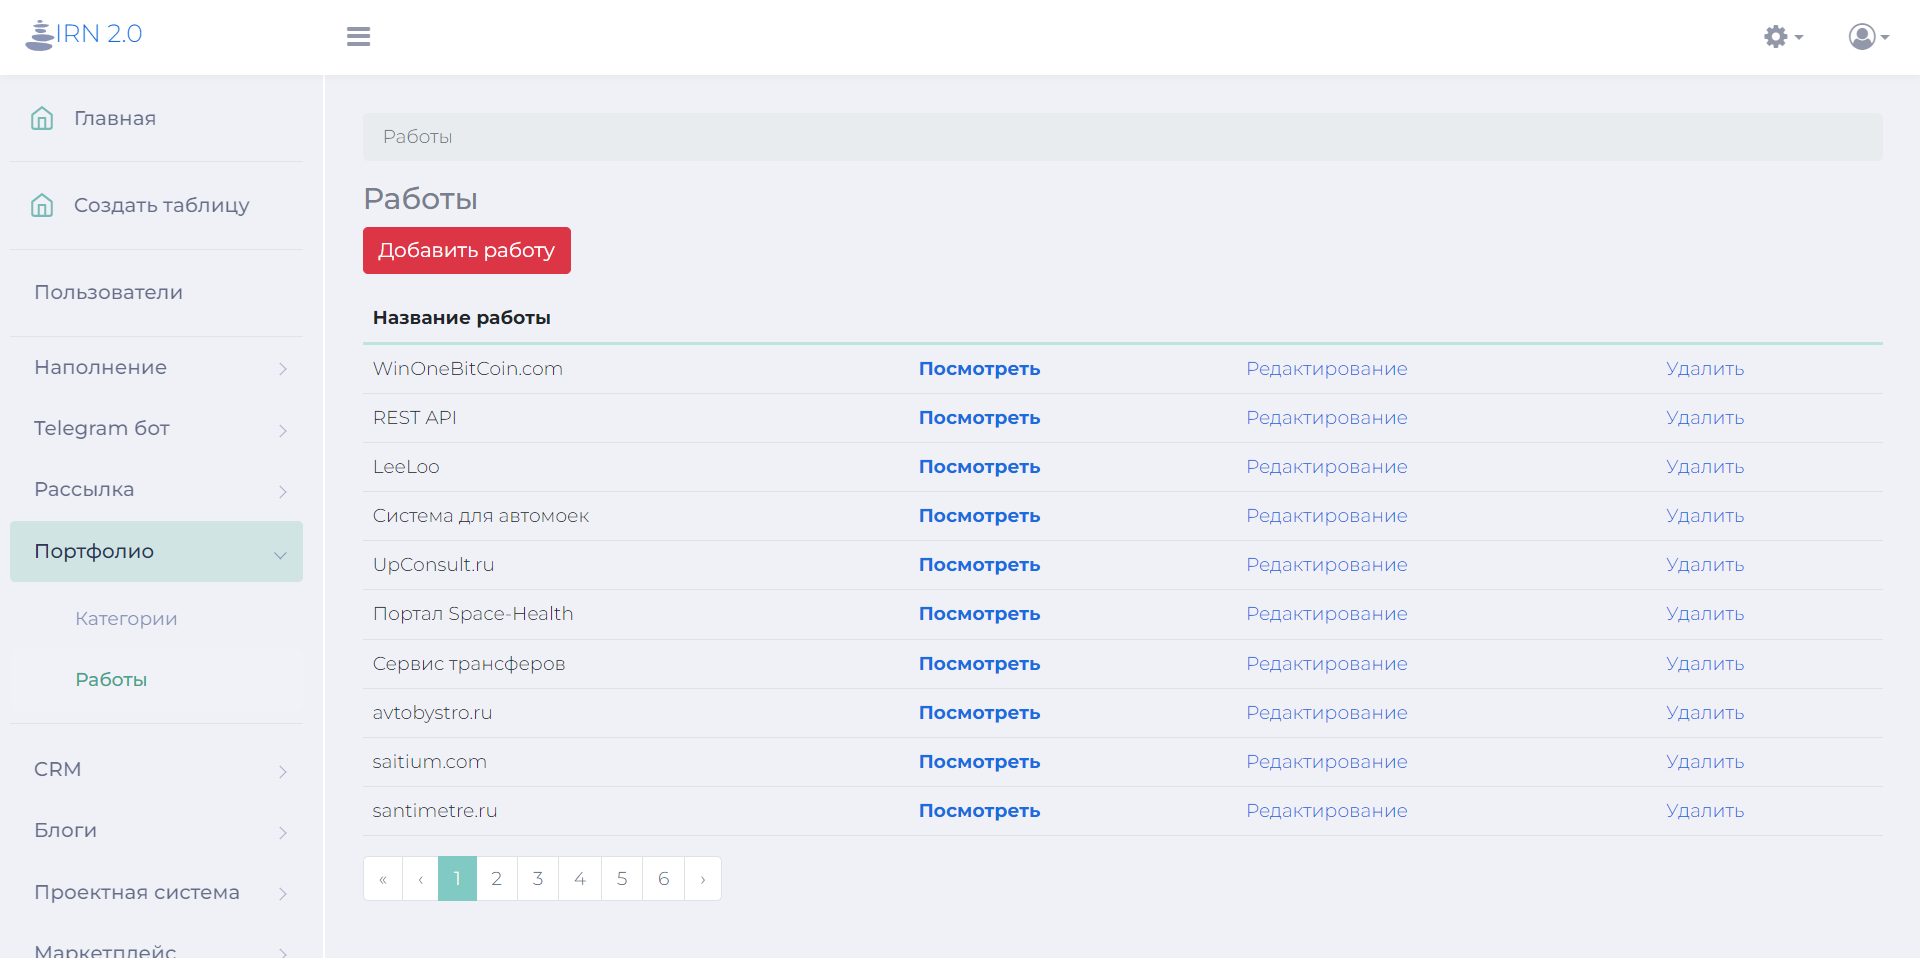Edit the WinOneBitCoin.com work
The image size is (1920, 958).
click(x=1326, y=368)
